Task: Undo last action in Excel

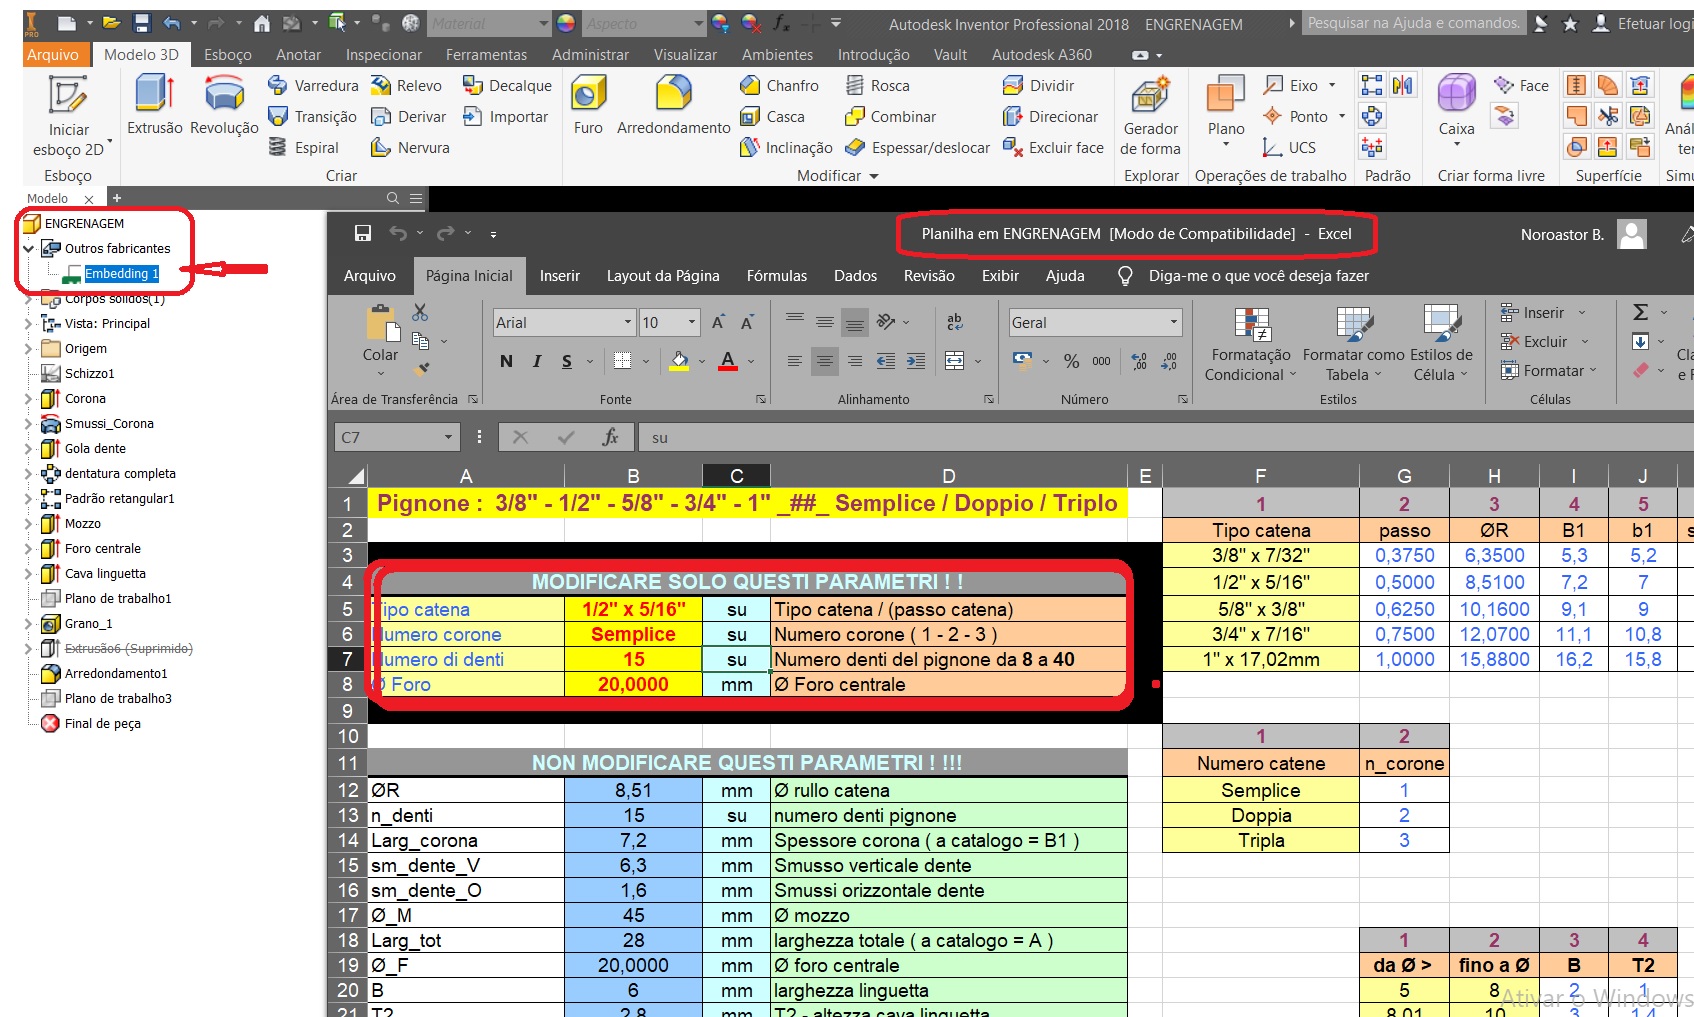Action: pyautogui.click(x=398, y=234)
